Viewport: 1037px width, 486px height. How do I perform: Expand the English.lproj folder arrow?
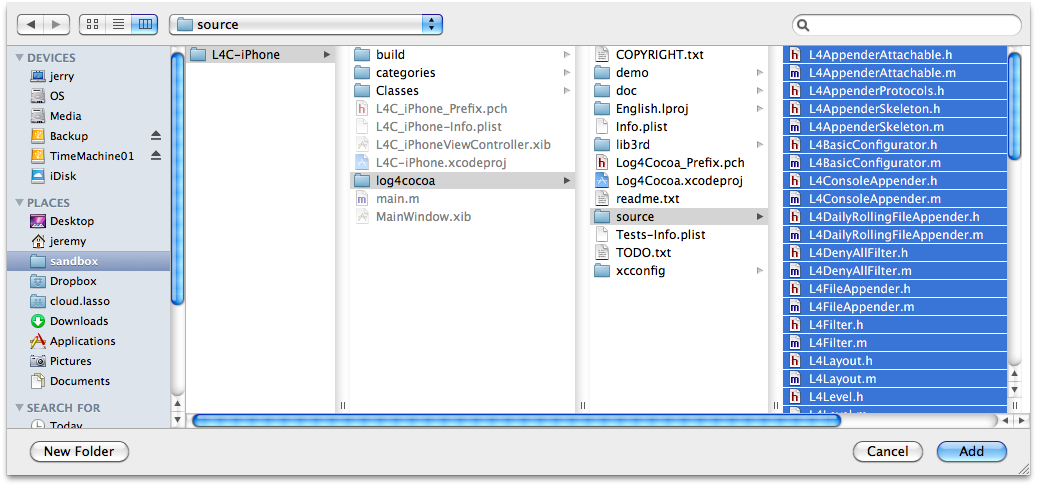(x=760, y=108)
